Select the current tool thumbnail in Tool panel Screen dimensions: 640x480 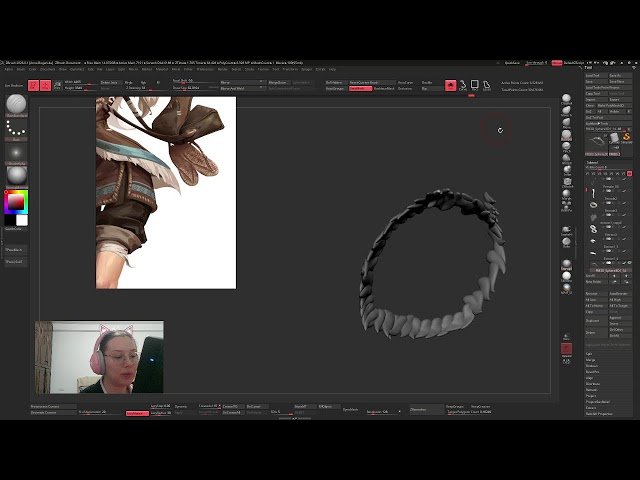click(597, 139)
